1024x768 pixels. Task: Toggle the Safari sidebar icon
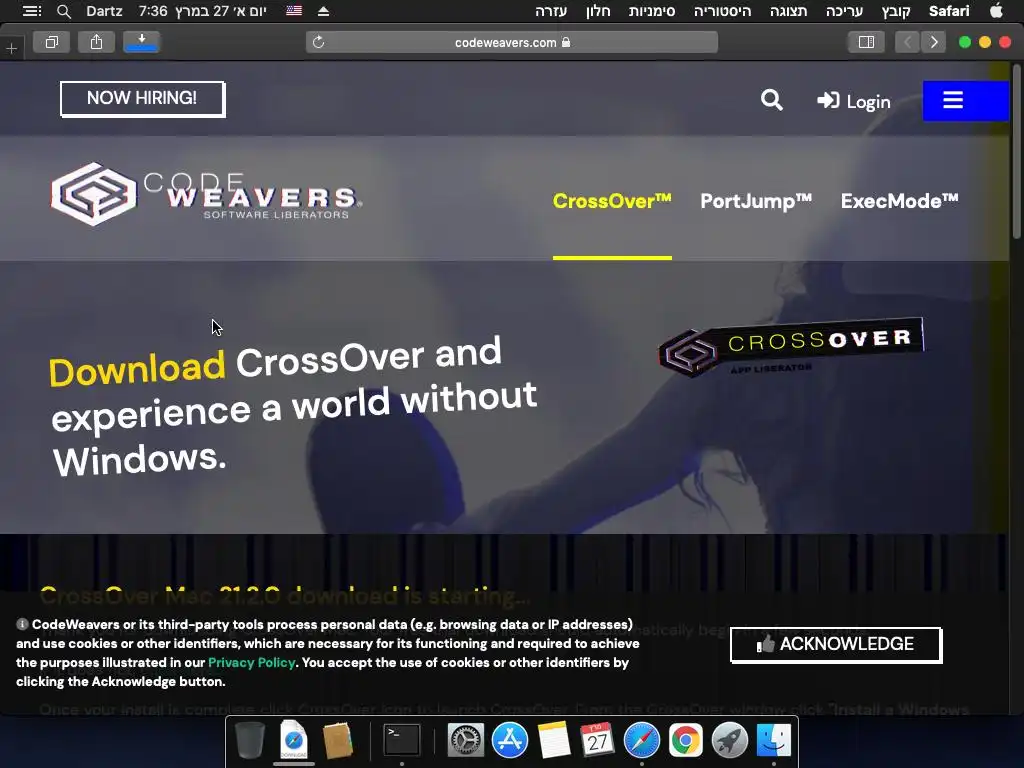(x=866, y=42)
